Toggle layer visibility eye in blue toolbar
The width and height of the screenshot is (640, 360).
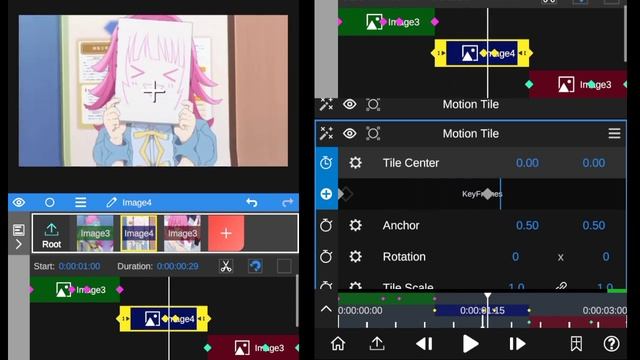click(x=19, y=202)
